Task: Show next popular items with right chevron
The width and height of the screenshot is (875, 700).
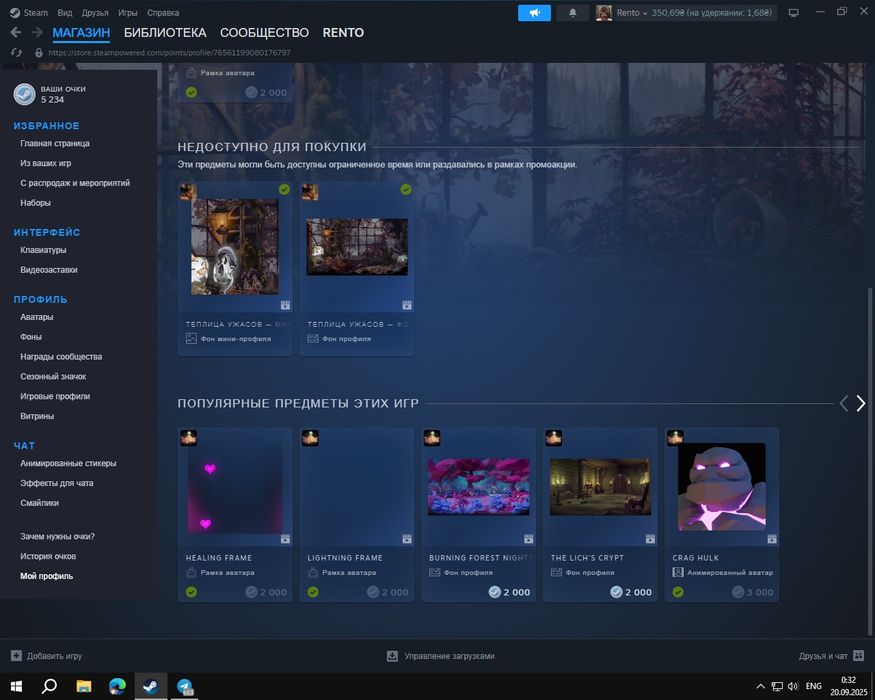Action: pos(860,403)
